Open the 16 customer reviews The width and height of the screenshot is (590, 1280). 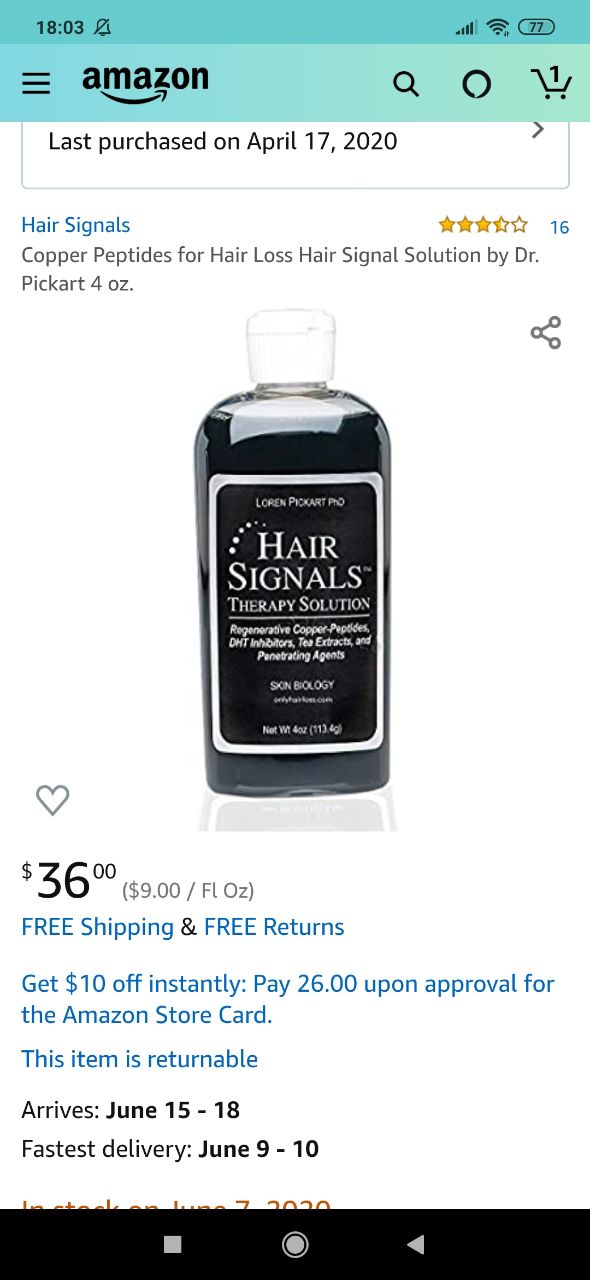pos(559,227)
